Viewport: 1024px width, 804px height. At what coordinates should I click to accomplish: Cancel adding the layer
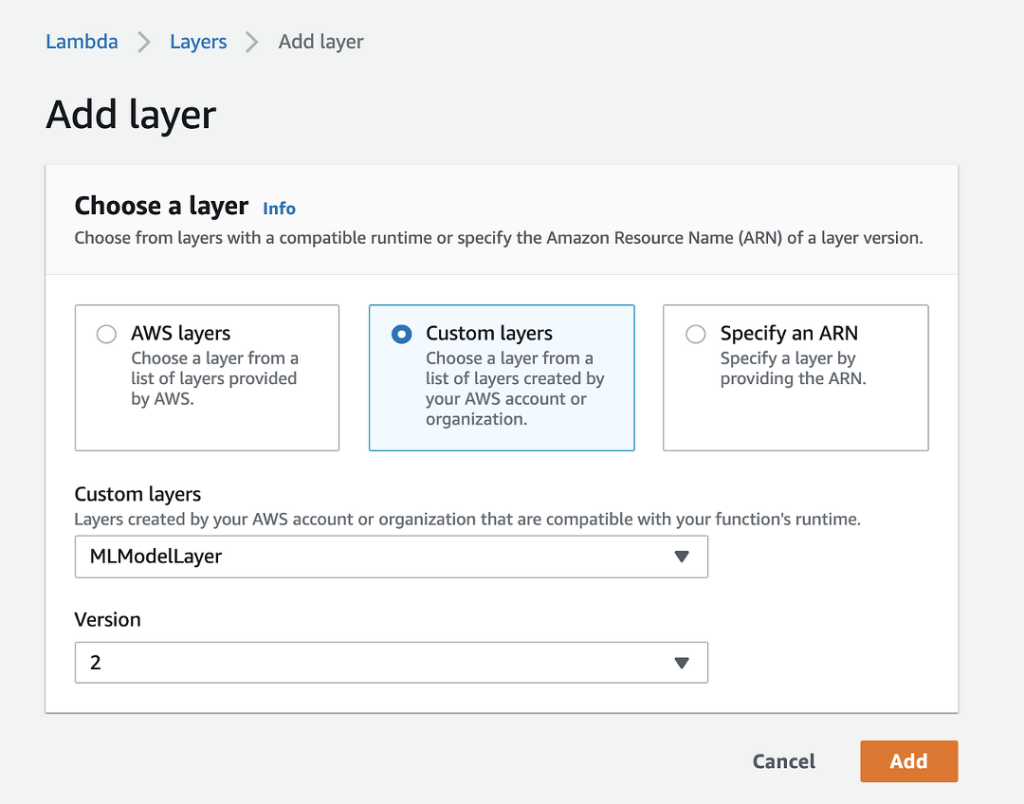coord(783,761)
